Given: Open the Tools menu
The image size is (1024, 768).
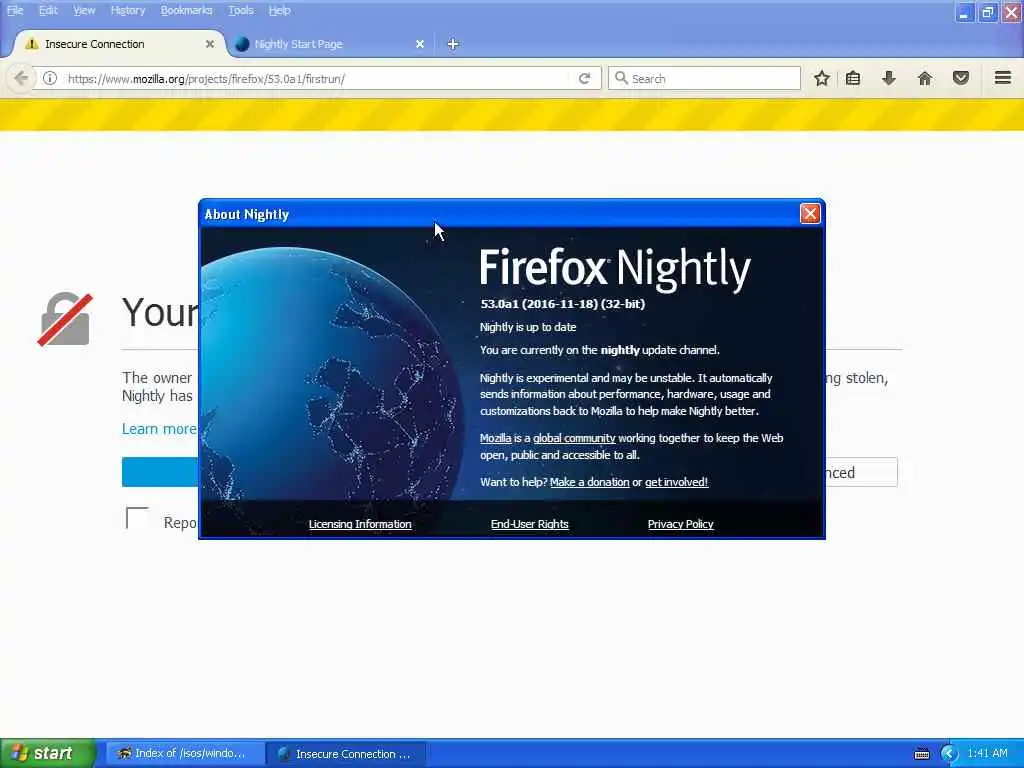Looking at the screenshot, I should 241,10.
